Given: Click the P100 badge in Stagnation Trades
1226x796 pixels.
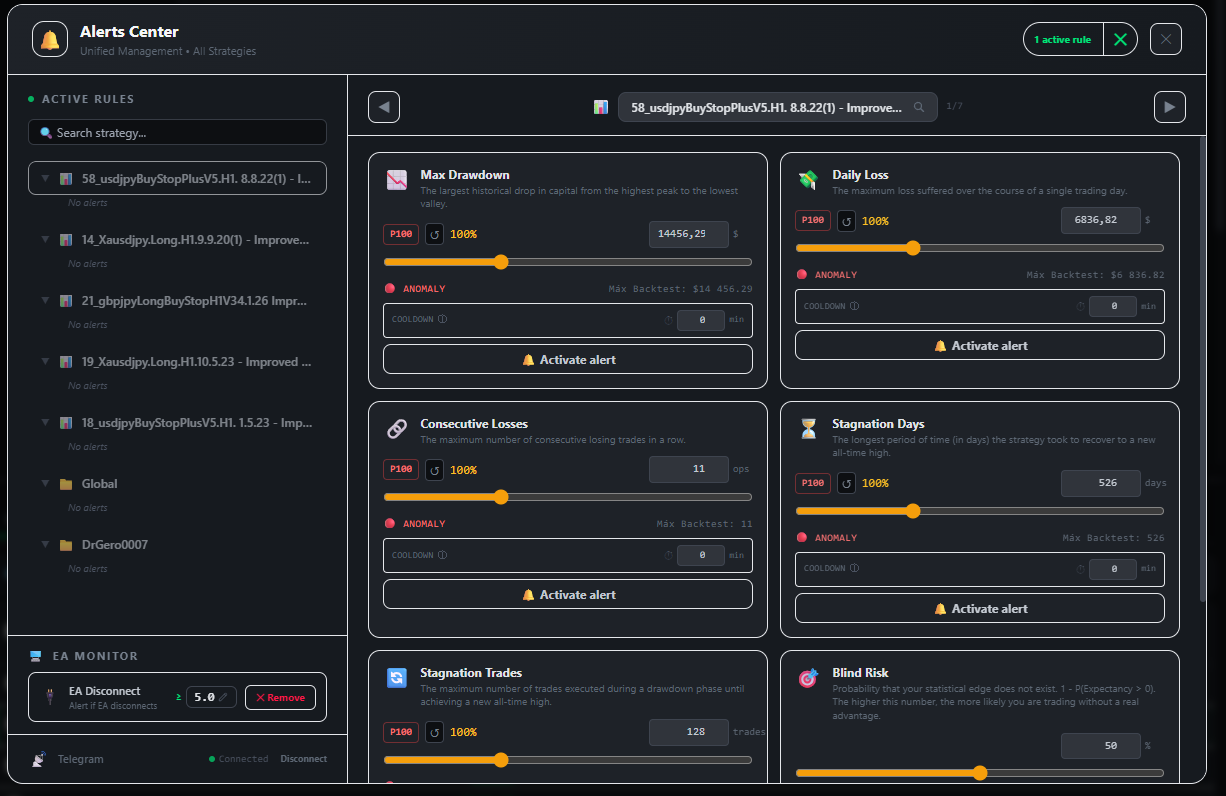Looking at the screenshot, I should tap(401, 732).
